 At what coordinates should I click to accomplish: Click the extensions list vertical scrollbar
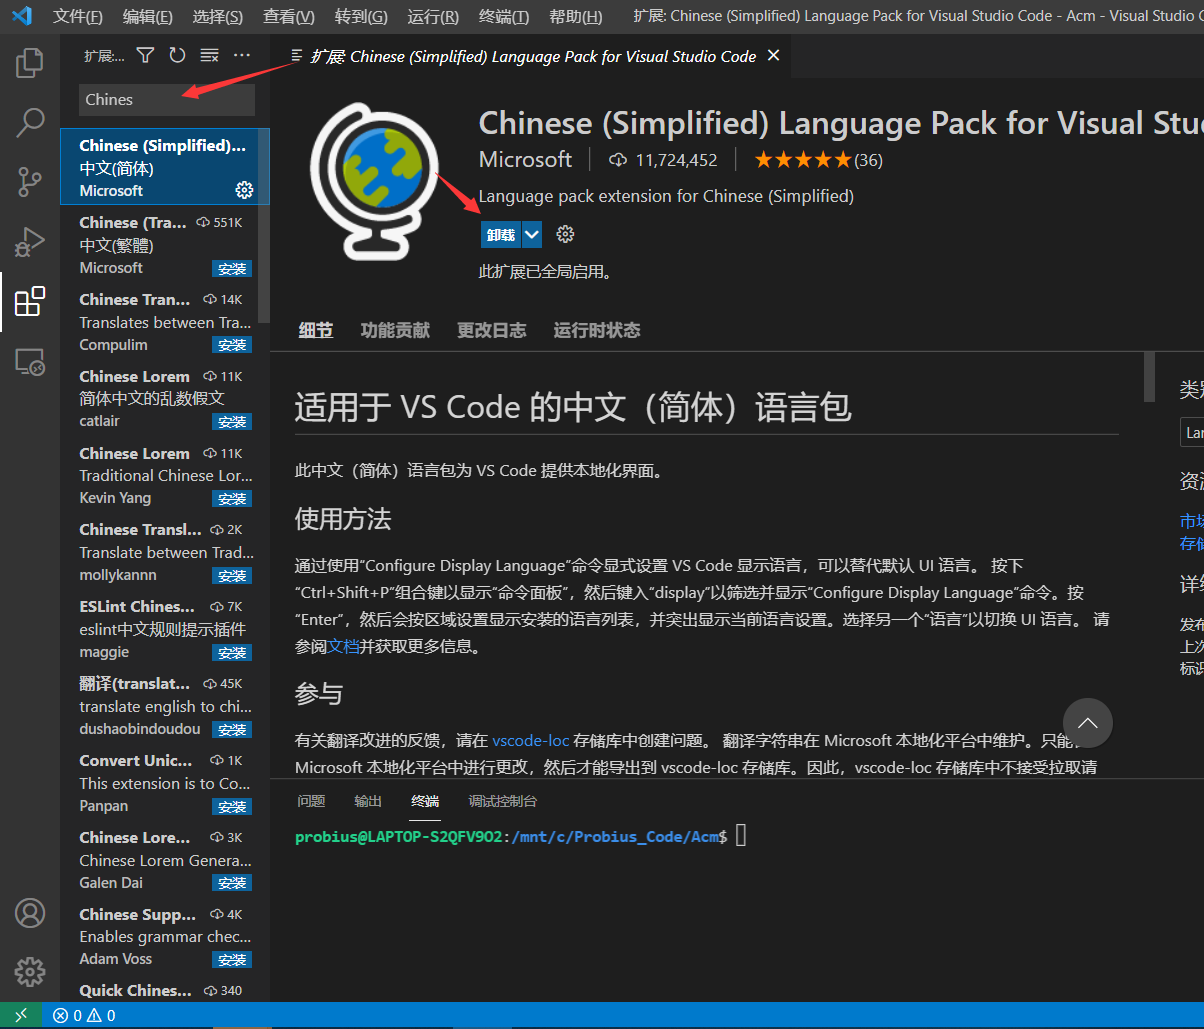pyautogui.click(x=264, y=225)
